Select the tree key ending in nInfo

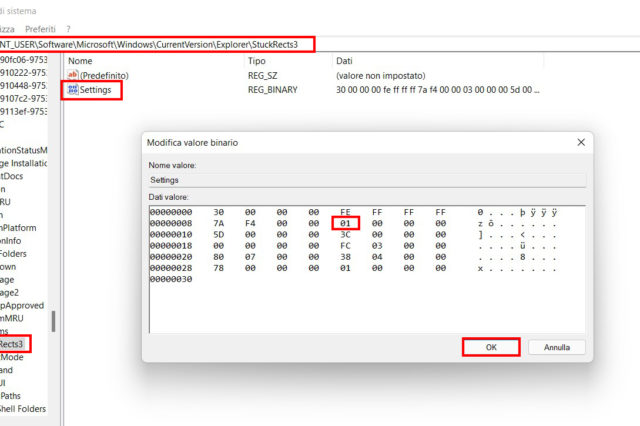pyautogui.click(x=11, y=241)
